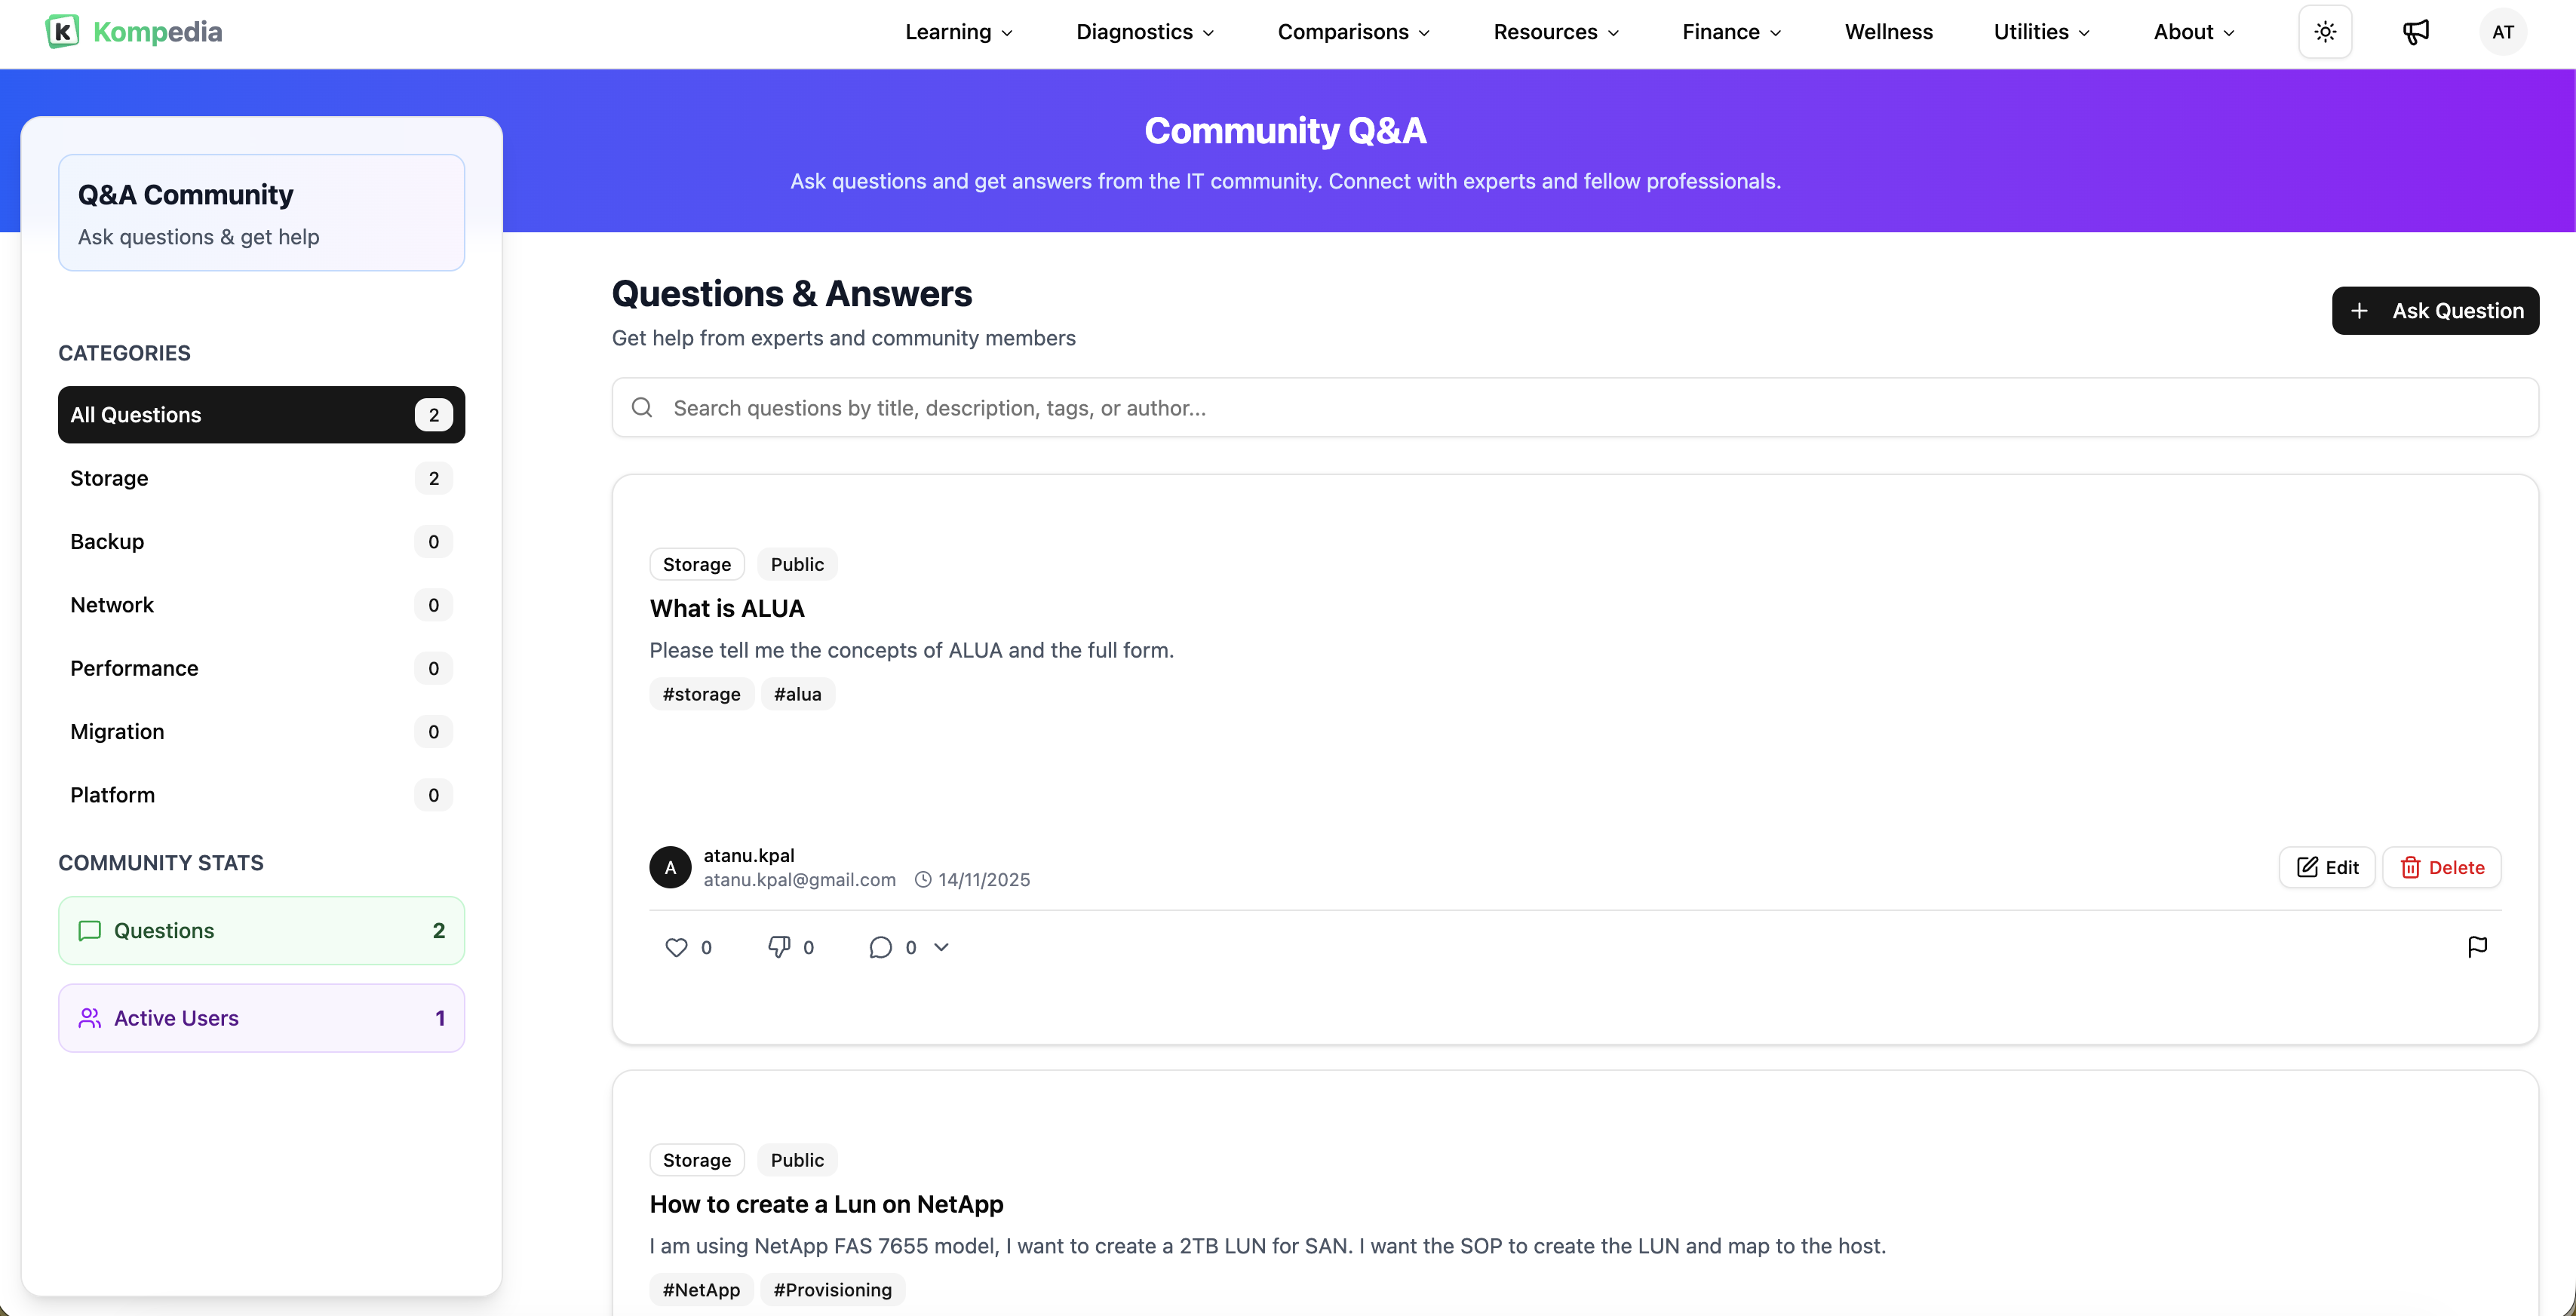
Task: Toggle the light/dark theme sun icon
Action: (x=2325, y=32)
